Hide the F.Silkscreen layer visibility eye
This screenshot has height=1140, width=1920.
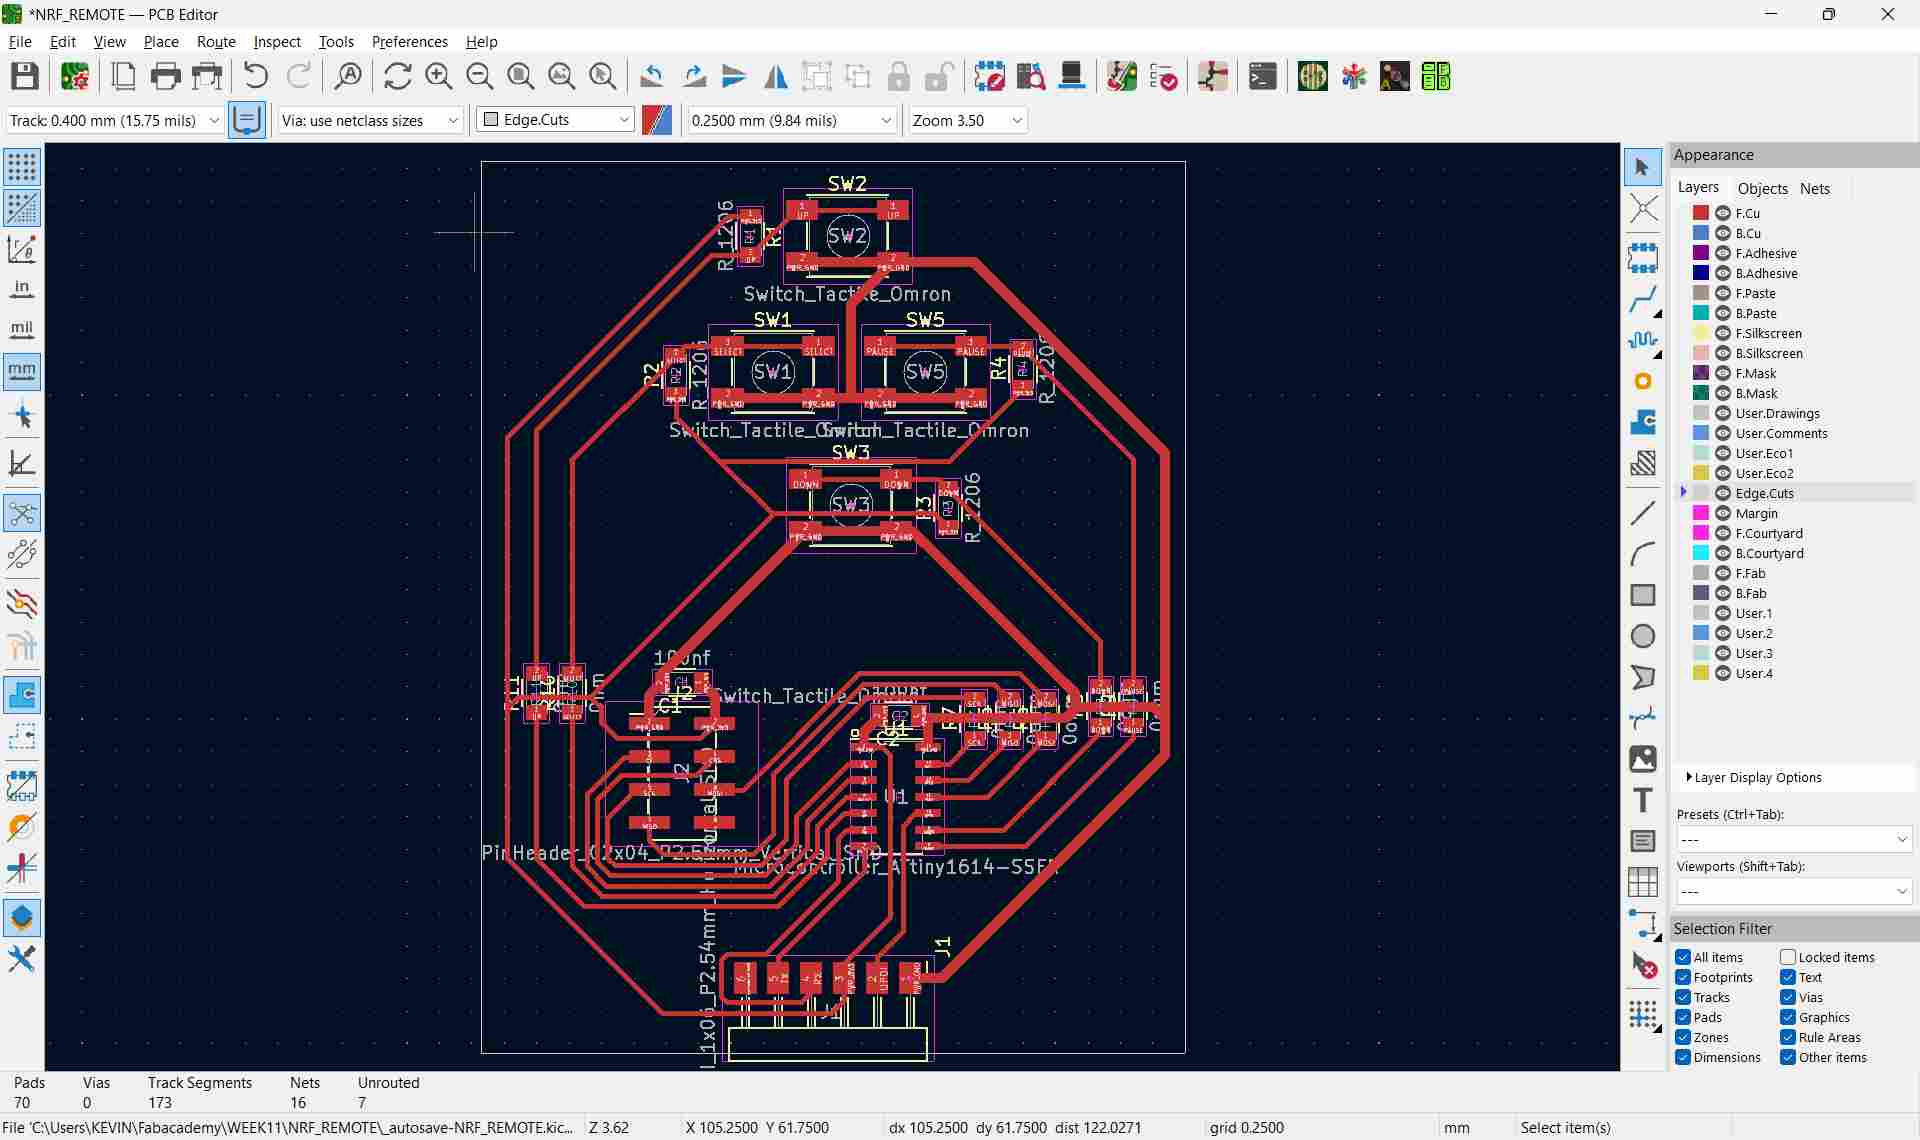(1723, 333)
